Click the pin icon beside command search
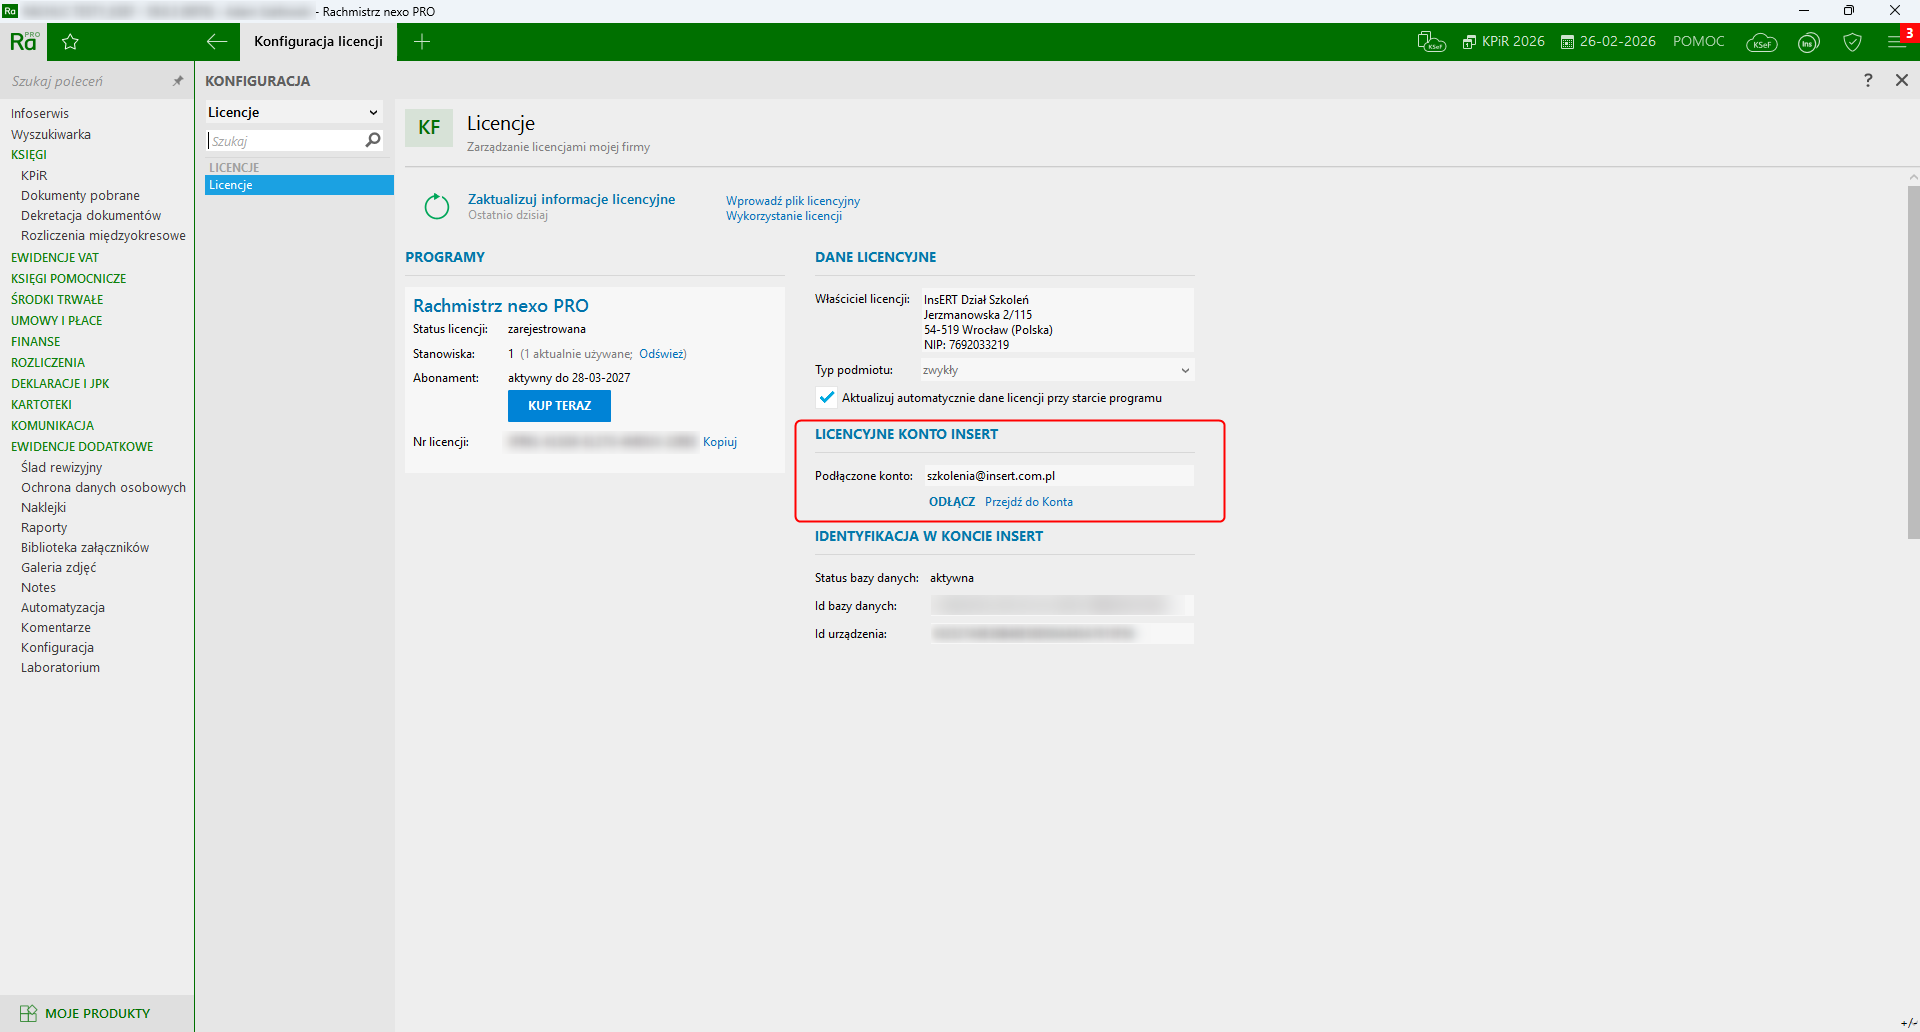This screenshot has width=1920, height=1032. pos(178,81)
